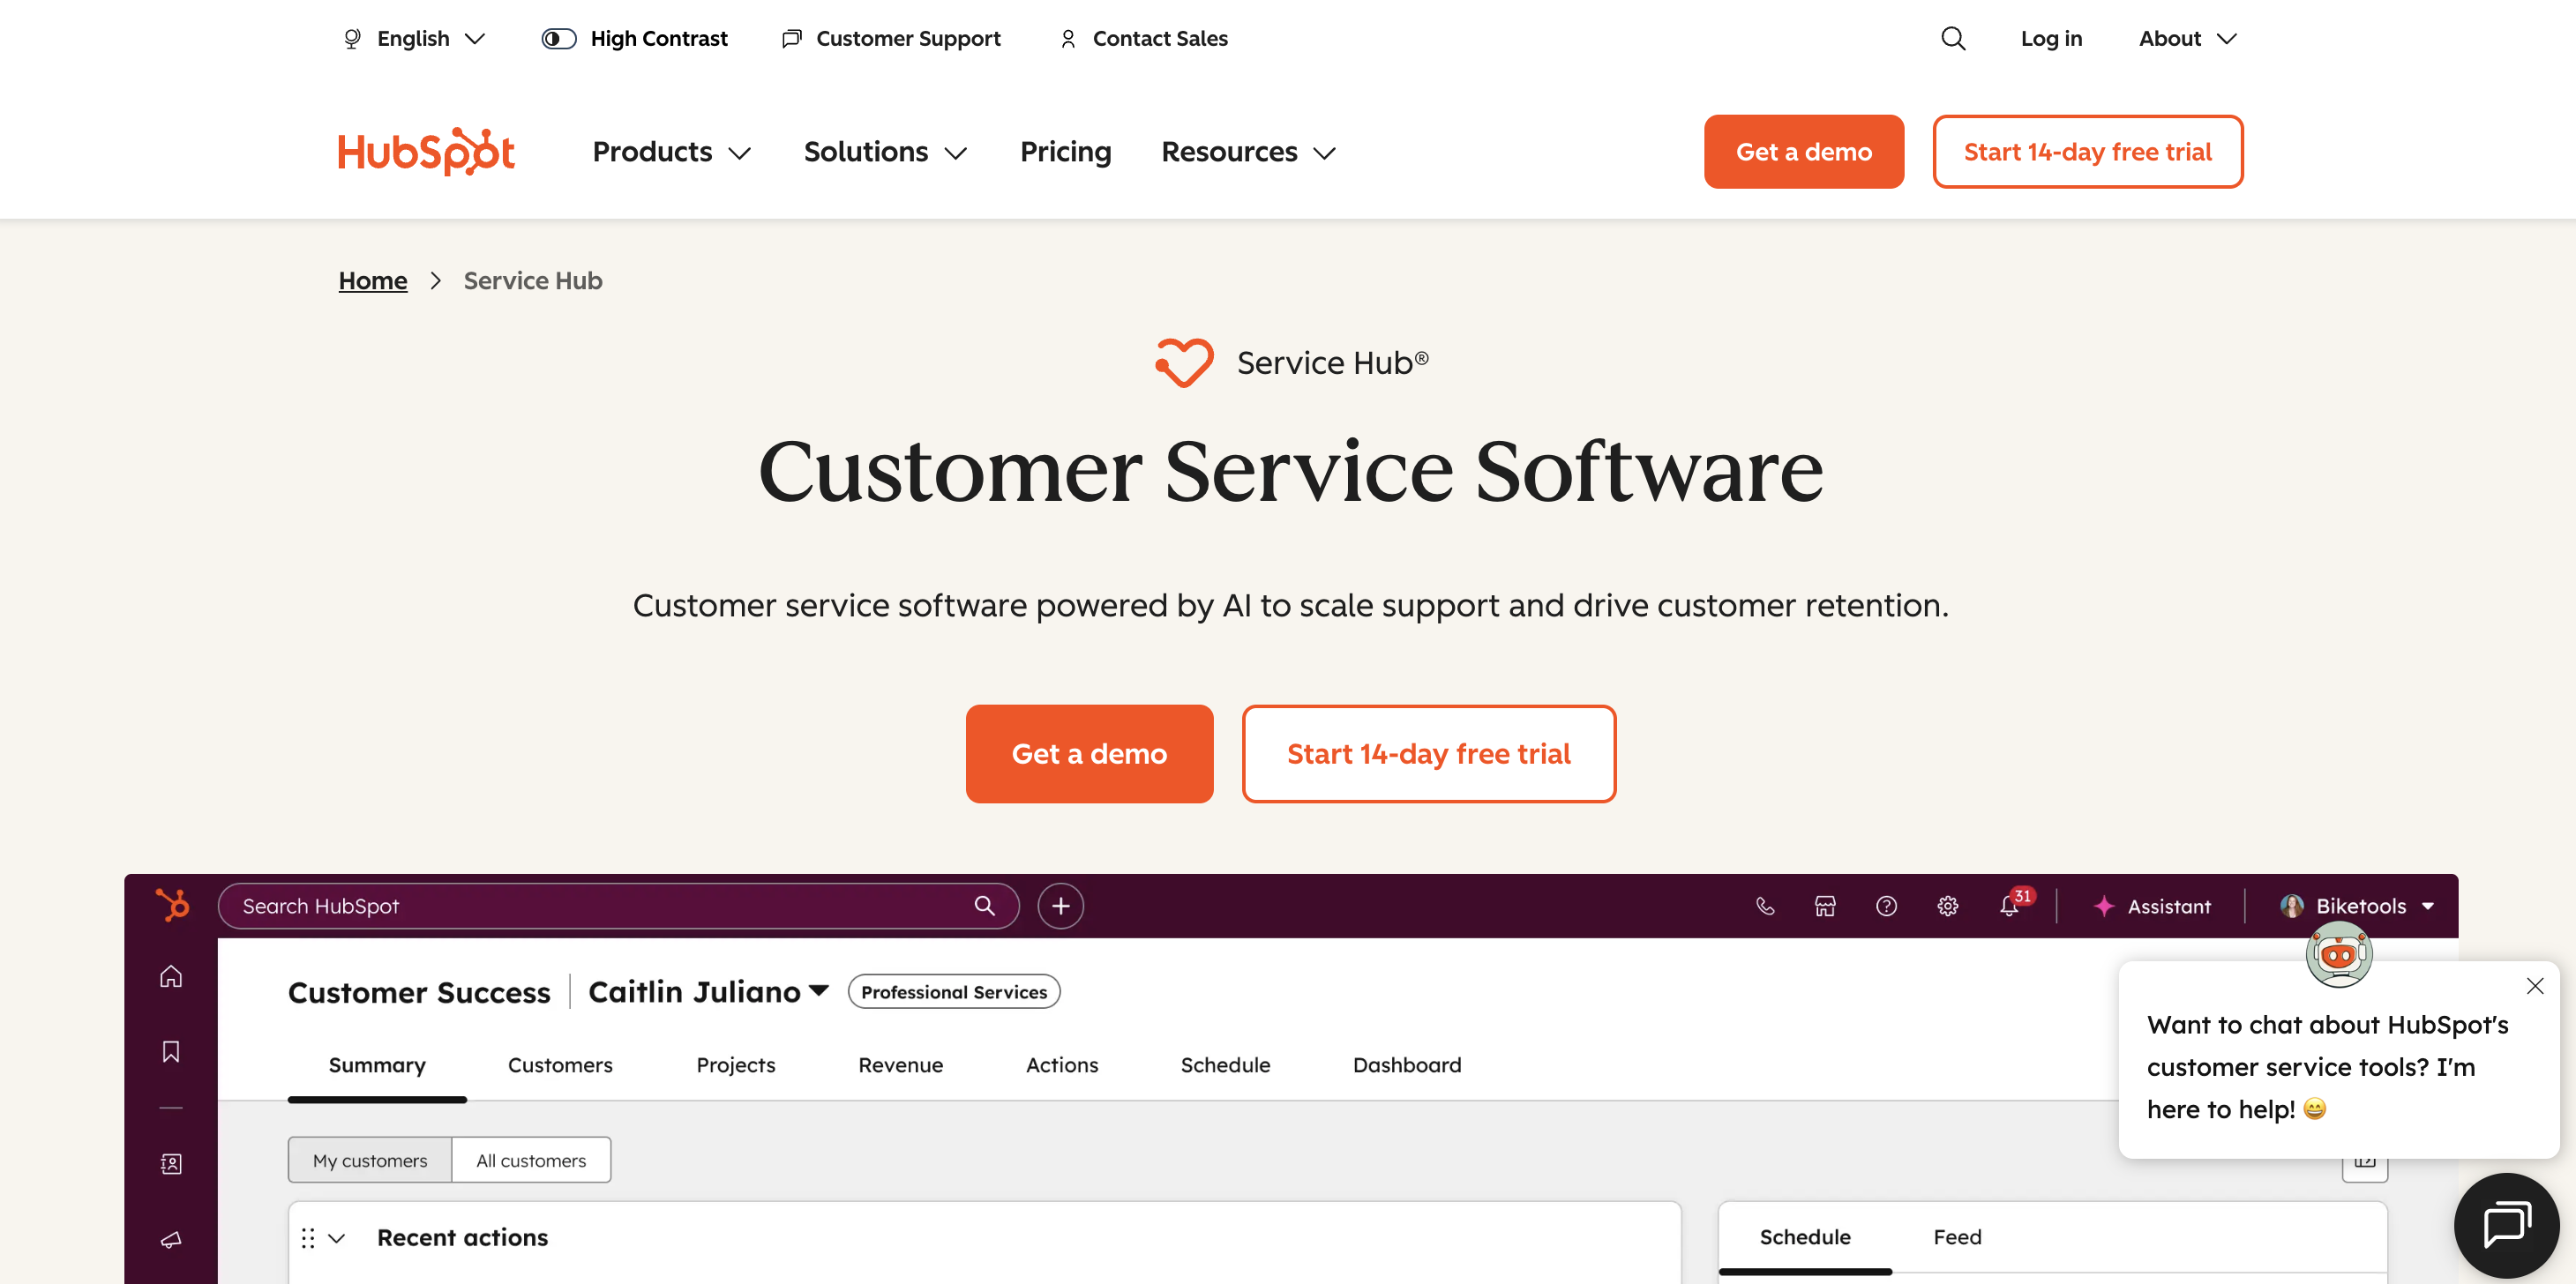Image resolution: width=2576 pixels, height=1284 pixels.
Task: Open Contact Sales link
Action: coord(1143,38)
